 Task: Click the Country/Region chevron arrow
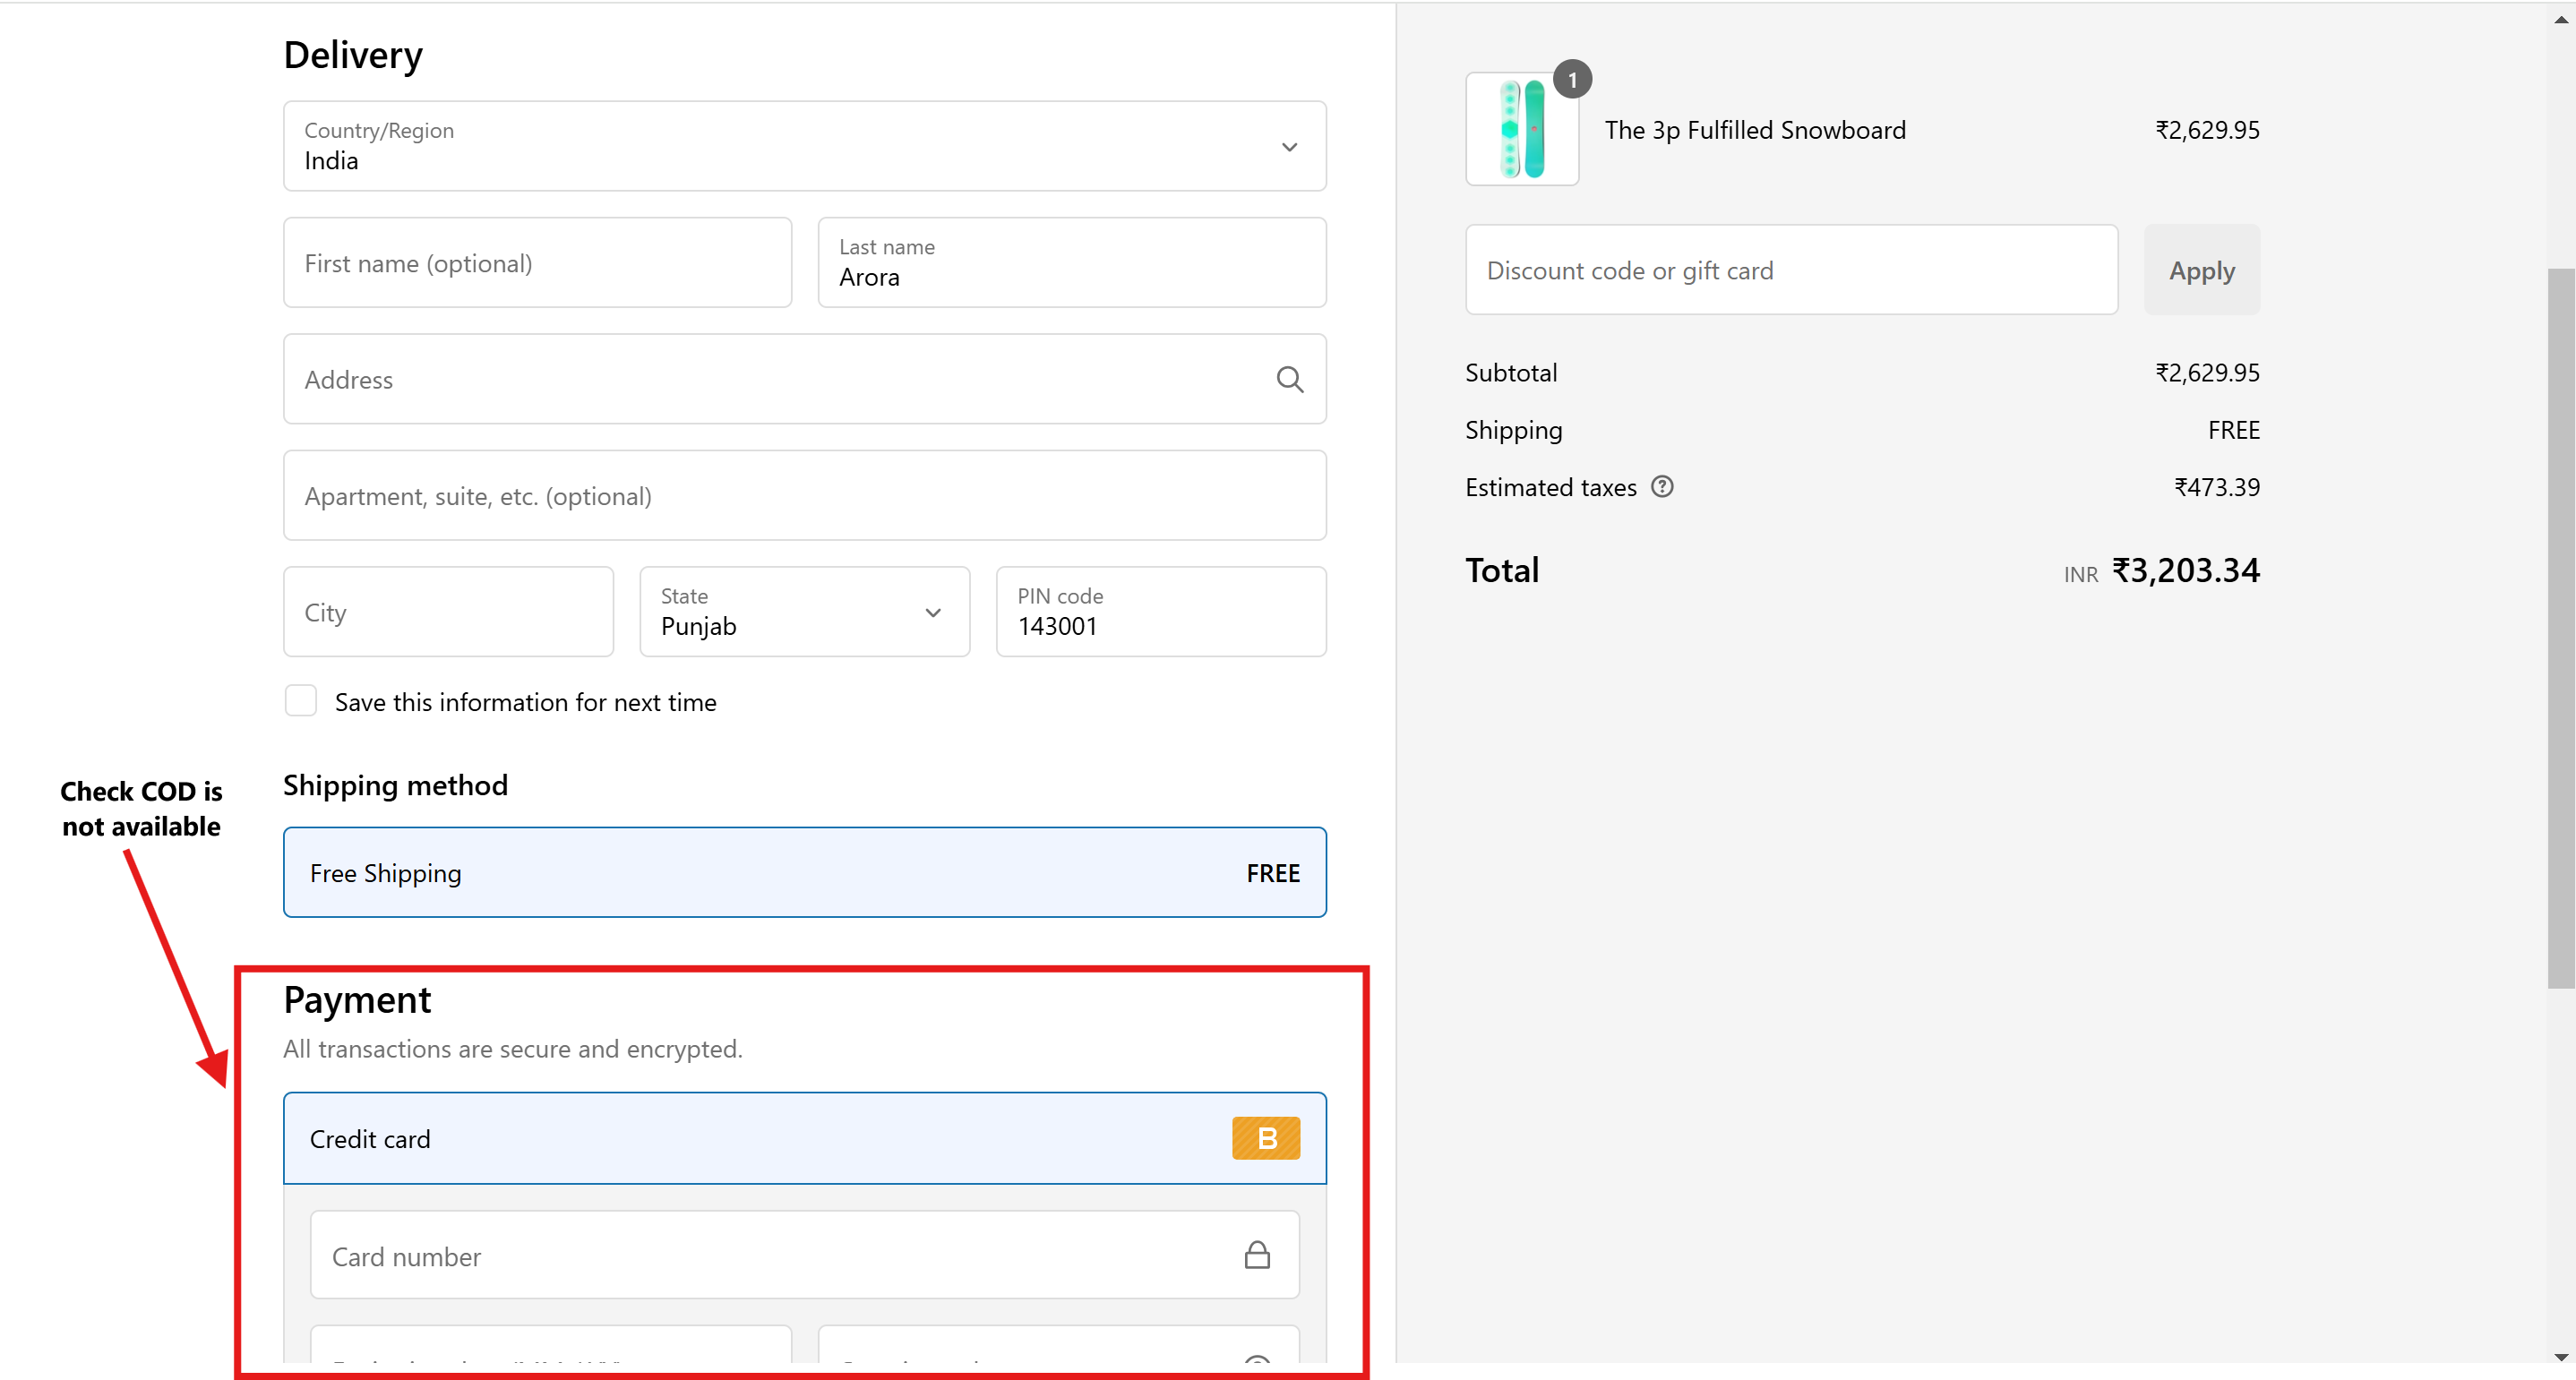pos(1289,147)
